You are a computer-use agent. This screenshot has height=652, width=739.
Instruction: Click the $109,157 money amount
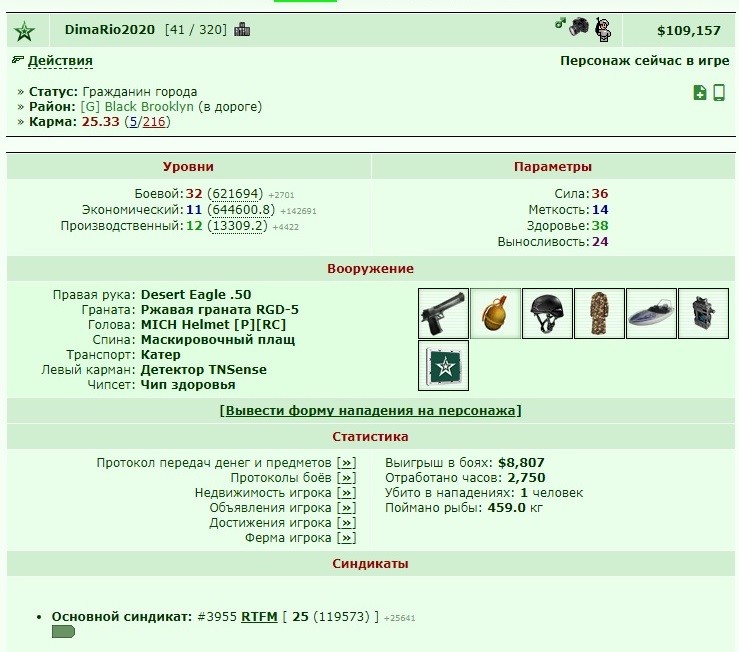(x=689, y=31)
